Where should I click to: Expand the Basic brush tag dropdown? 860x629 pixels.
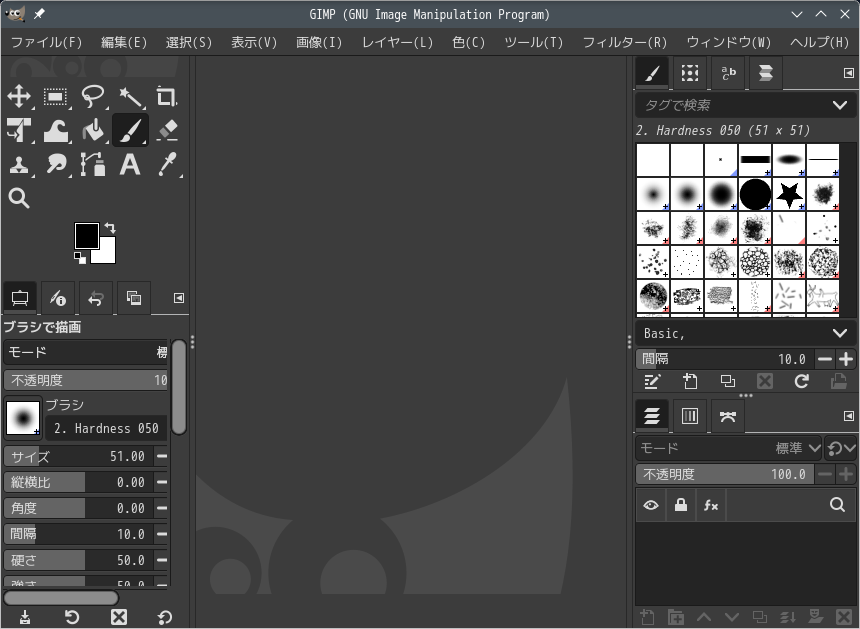click(x=839, y=333)
